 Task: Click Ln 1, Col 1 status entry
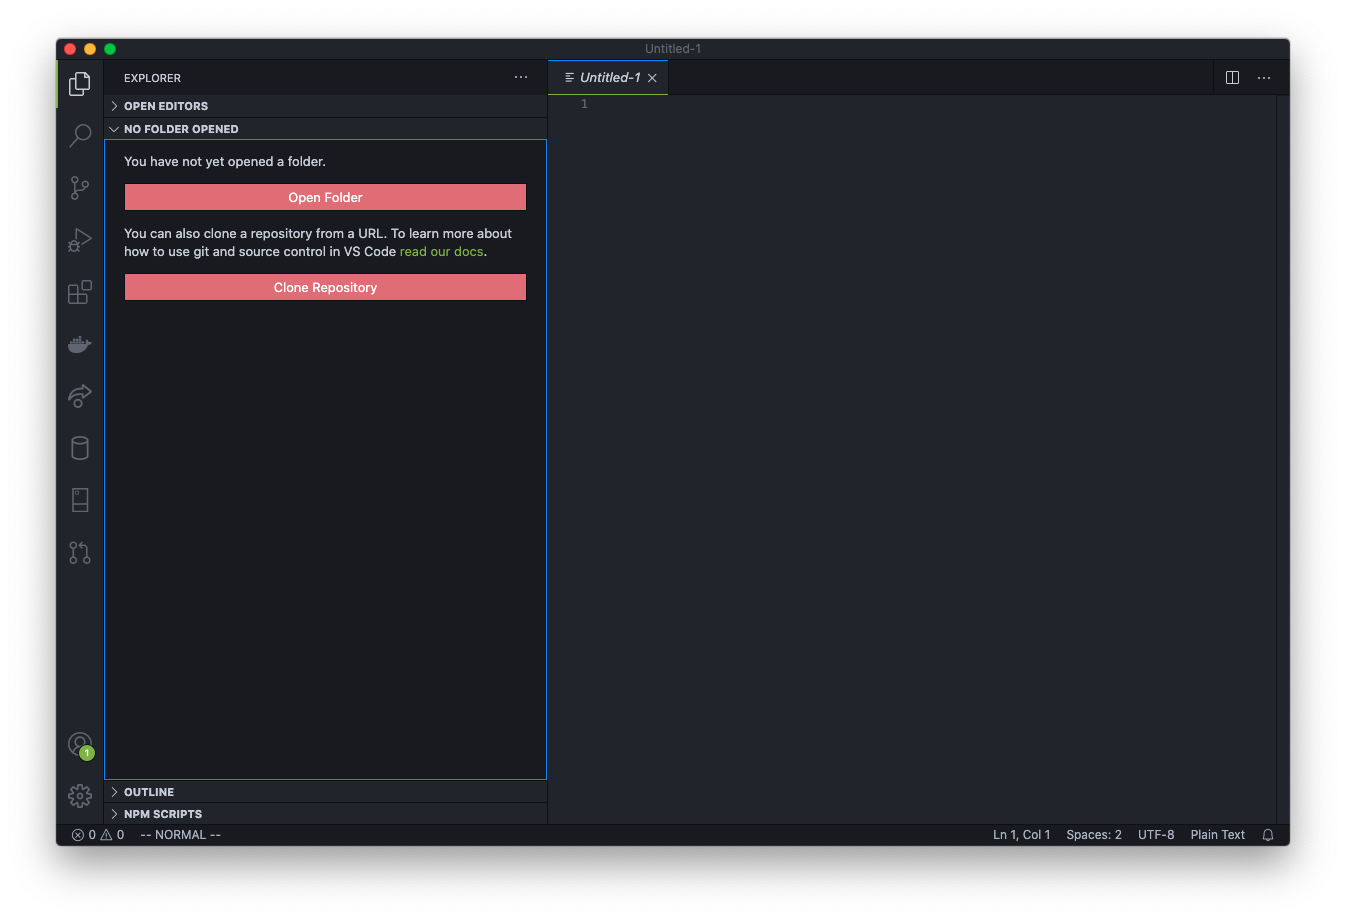[x=1021, y=835]
